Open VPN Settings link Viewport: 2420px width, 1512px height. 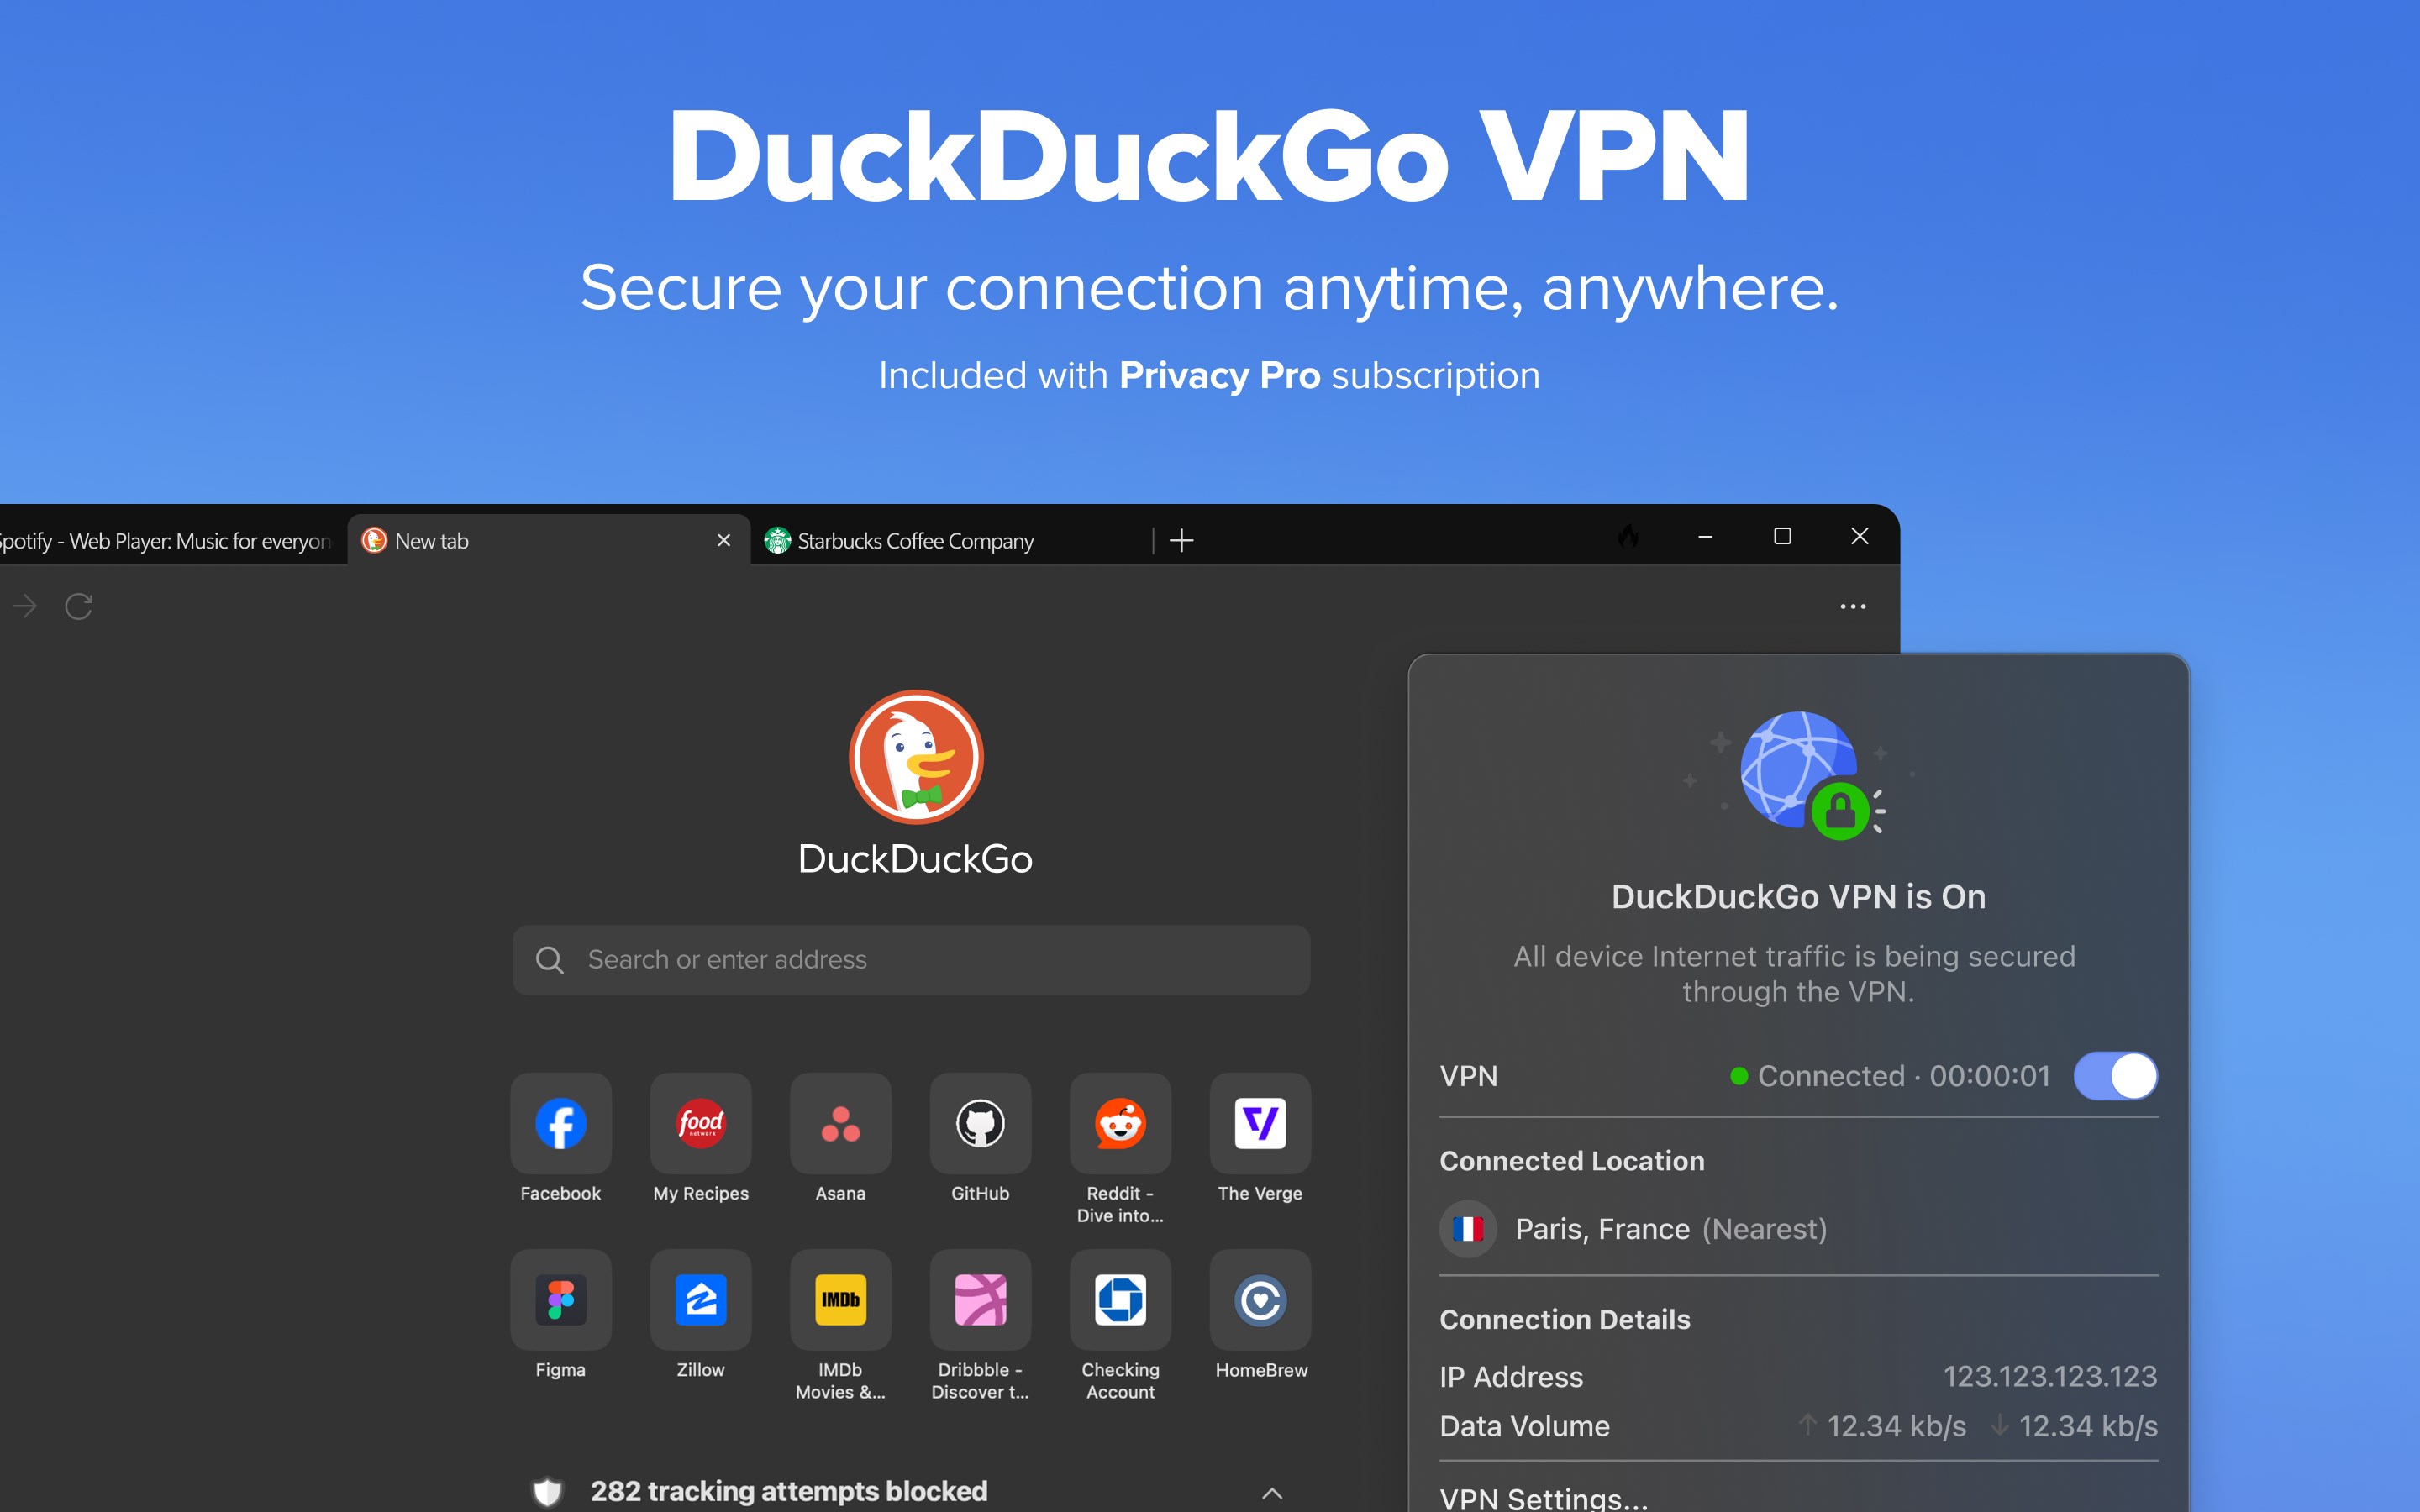[1543, 1497]
